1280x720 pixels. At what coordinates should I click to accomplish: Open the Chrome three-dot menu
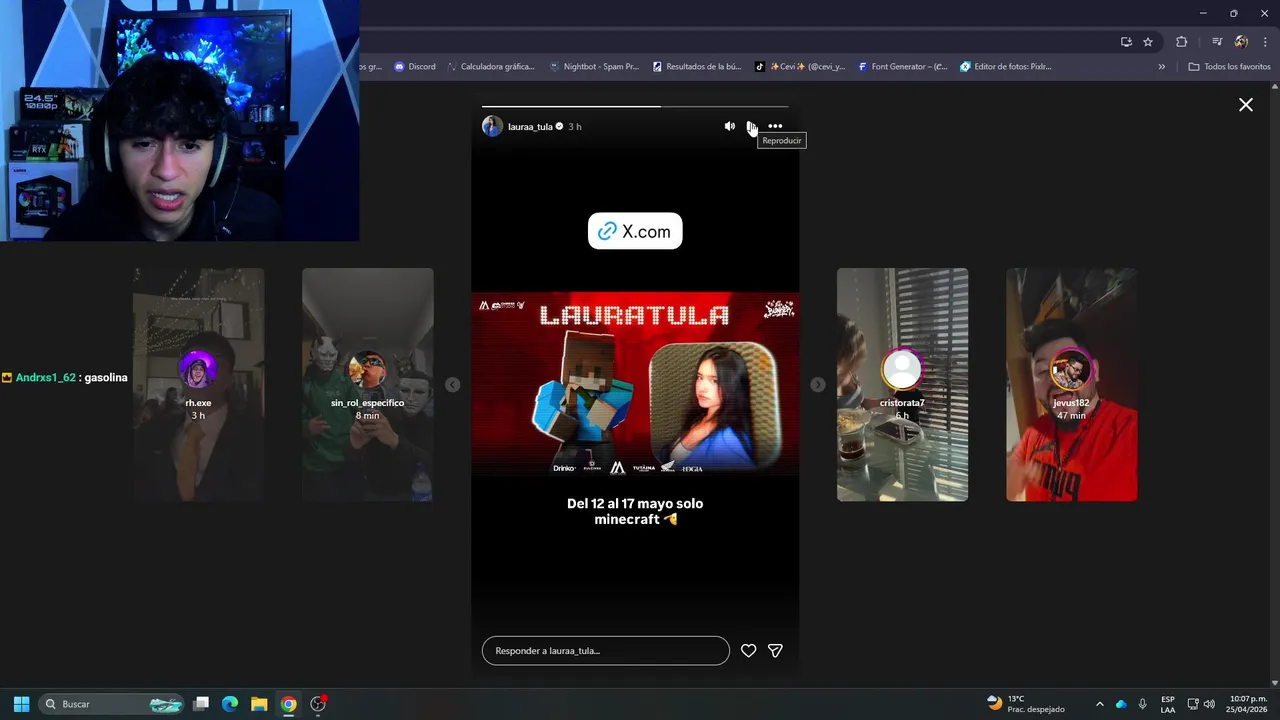[x=1265, y=42]
